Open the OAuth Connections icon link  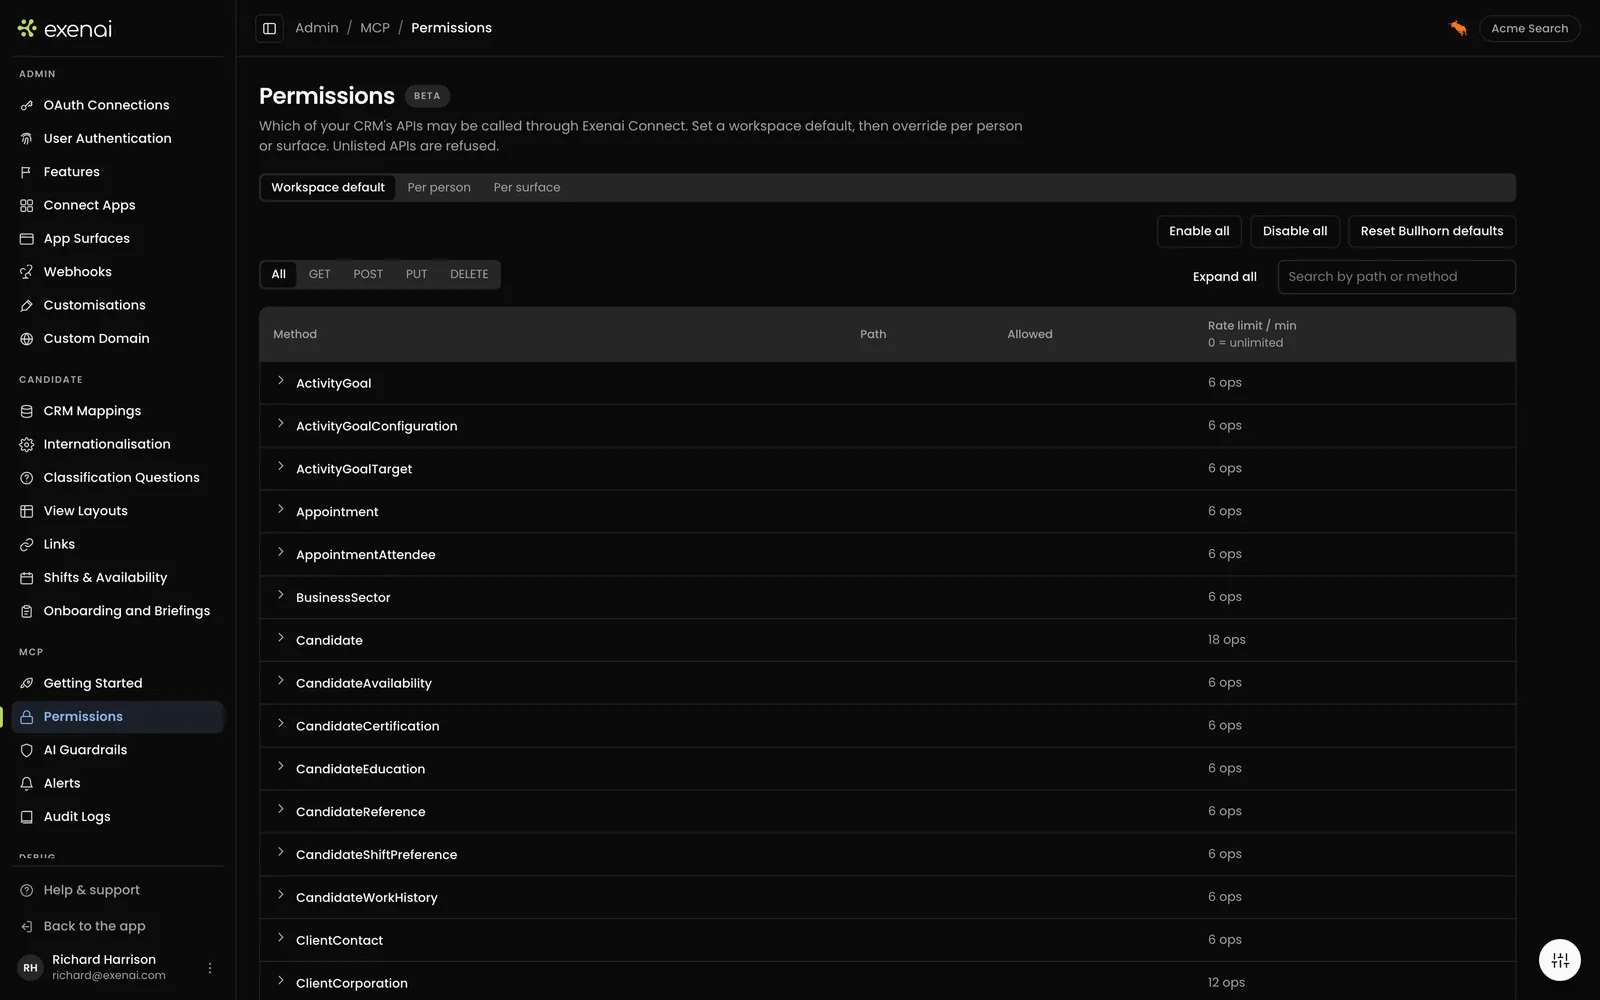(27, 105)
